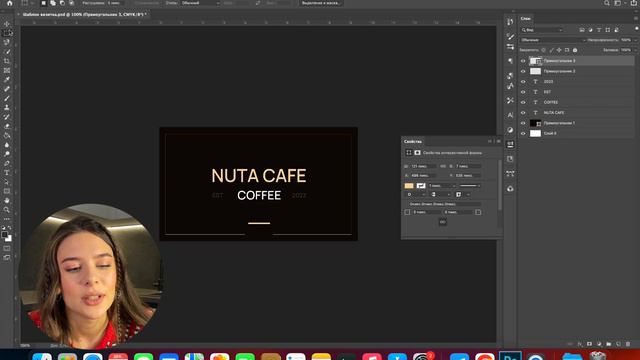Hide the Слой 0 layer

coord(523,133)
